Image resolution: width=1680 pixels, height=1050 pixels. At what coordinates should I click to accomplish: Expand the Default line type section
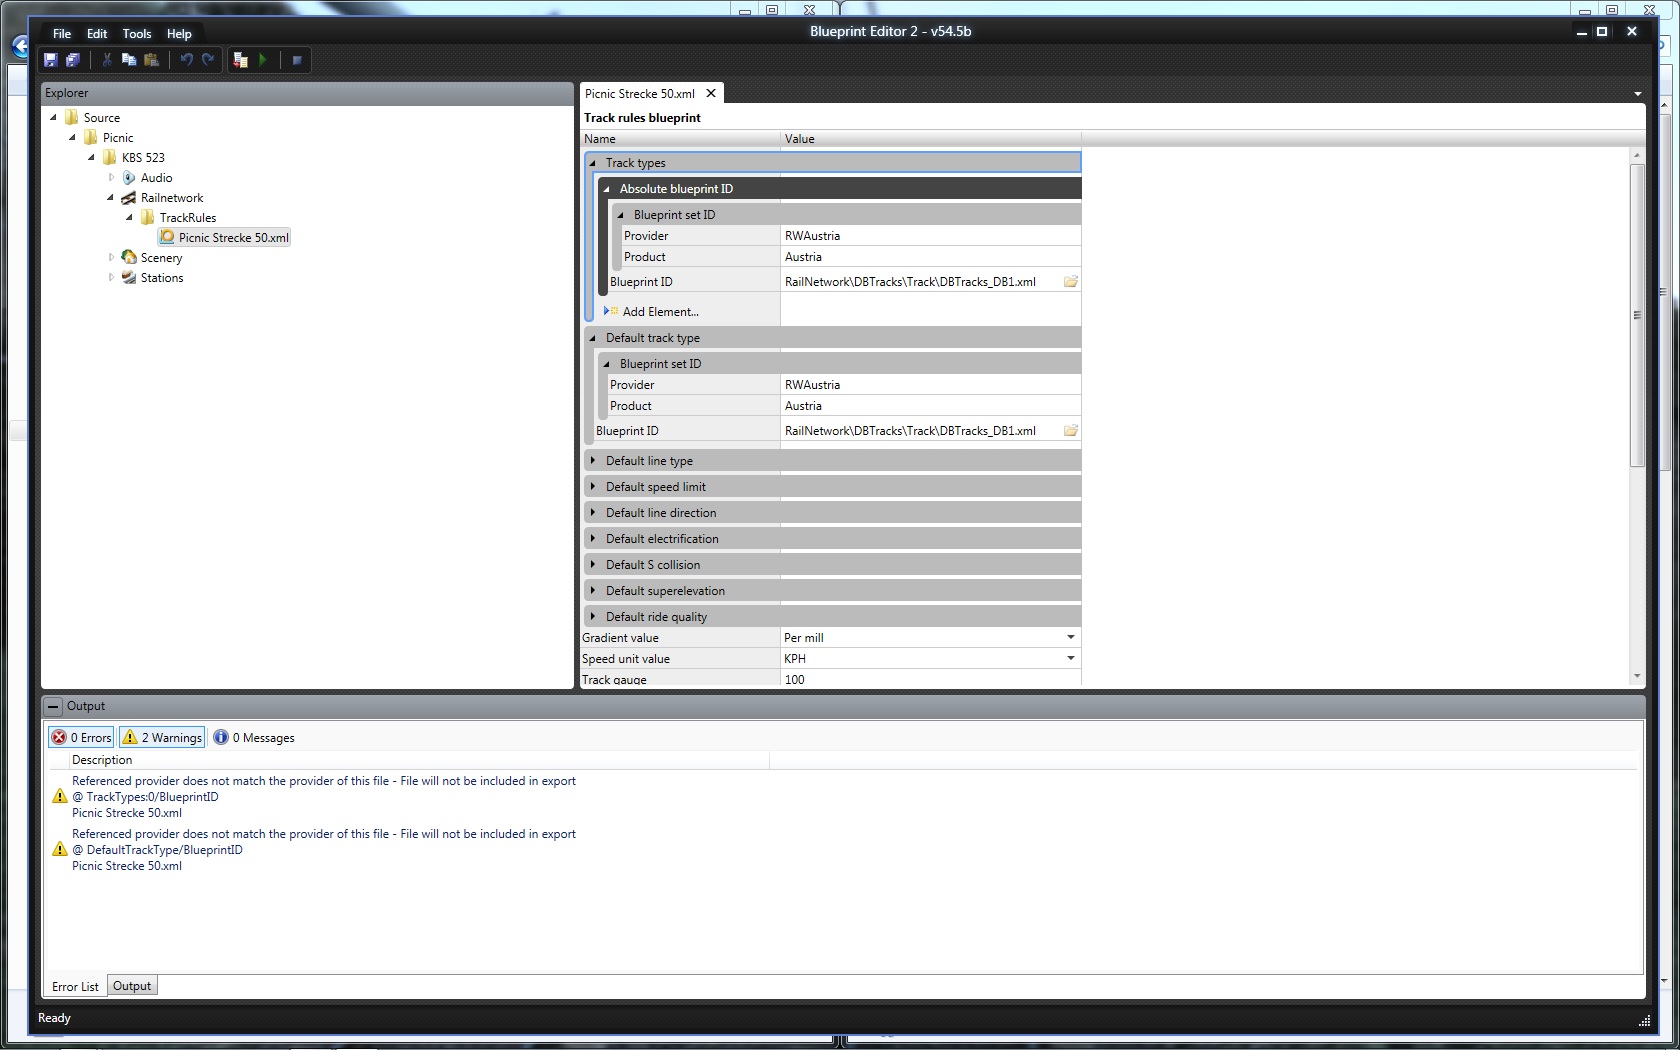click(x=593, y=461)
